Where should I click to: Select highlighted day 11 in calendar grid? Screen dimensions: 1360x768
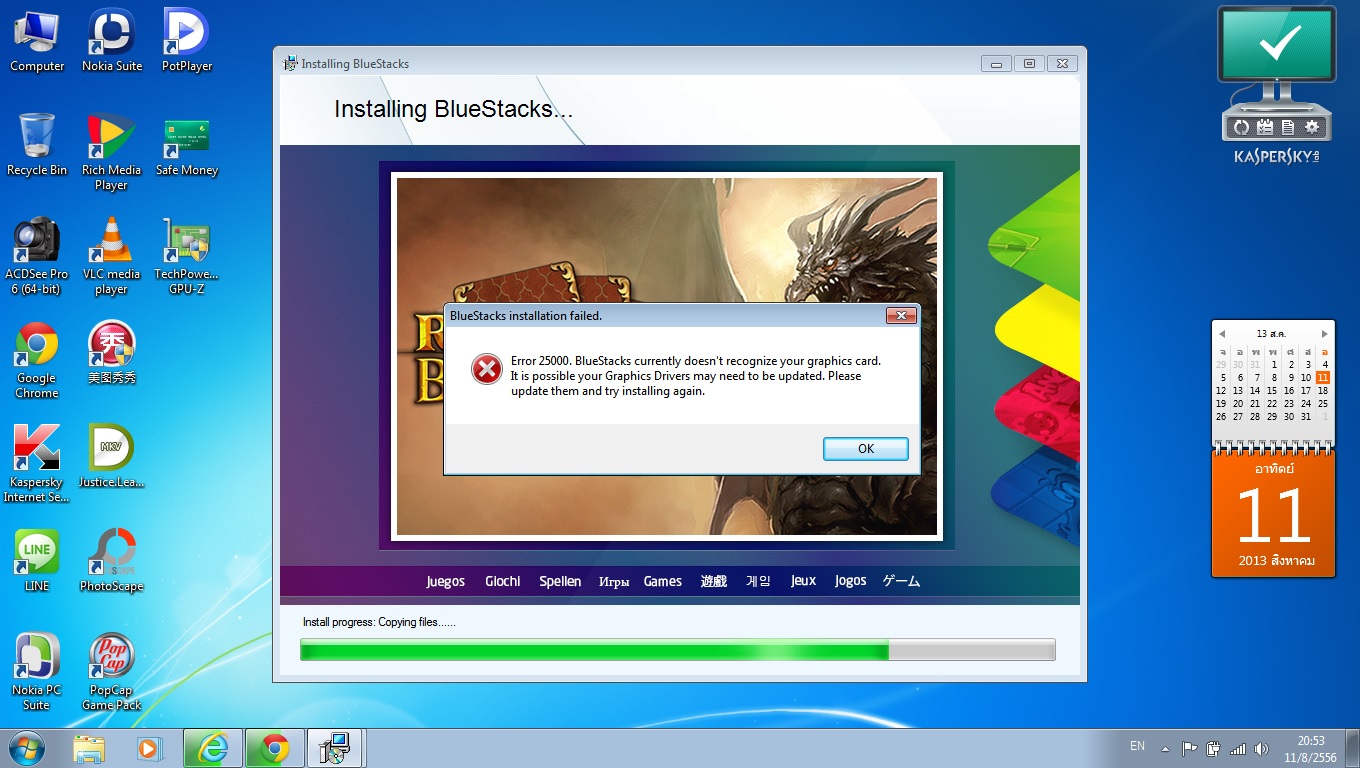(1323, 378)
